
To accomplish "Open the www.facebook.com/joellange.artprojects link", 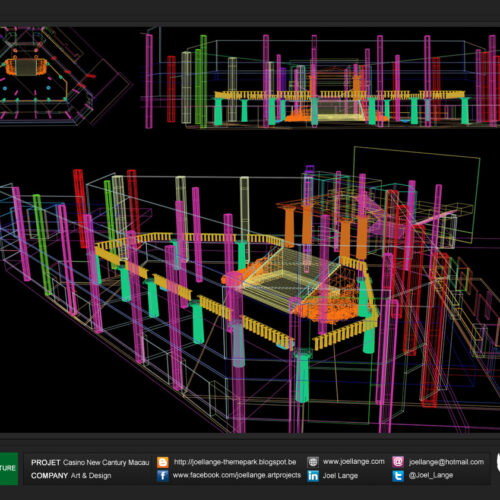I will pos(237,475).
